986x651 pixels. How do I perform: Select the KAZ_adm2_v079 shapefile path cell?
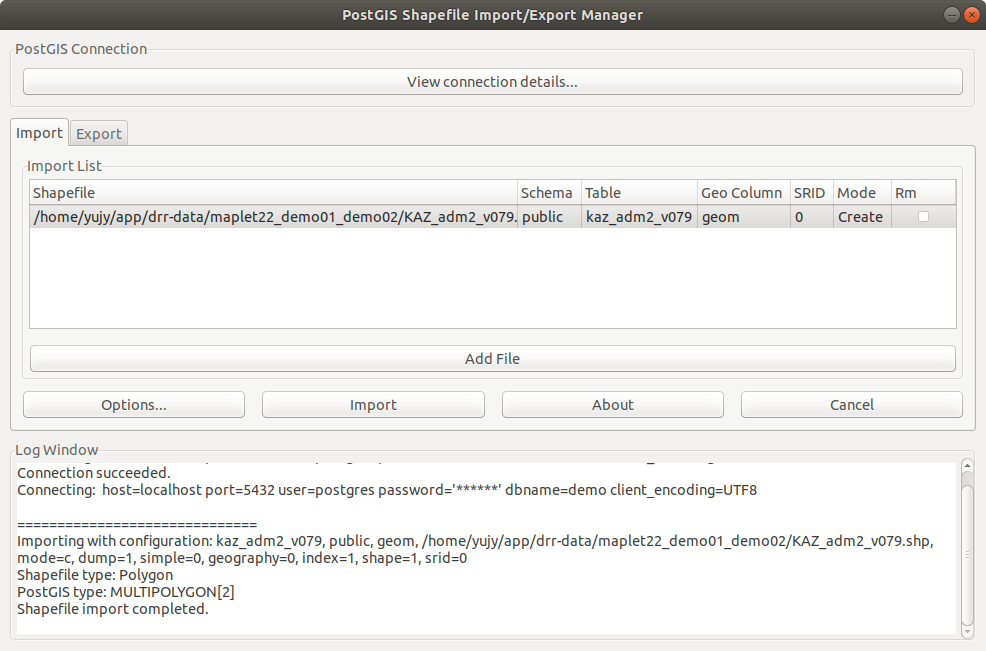(x=273, y=217)
